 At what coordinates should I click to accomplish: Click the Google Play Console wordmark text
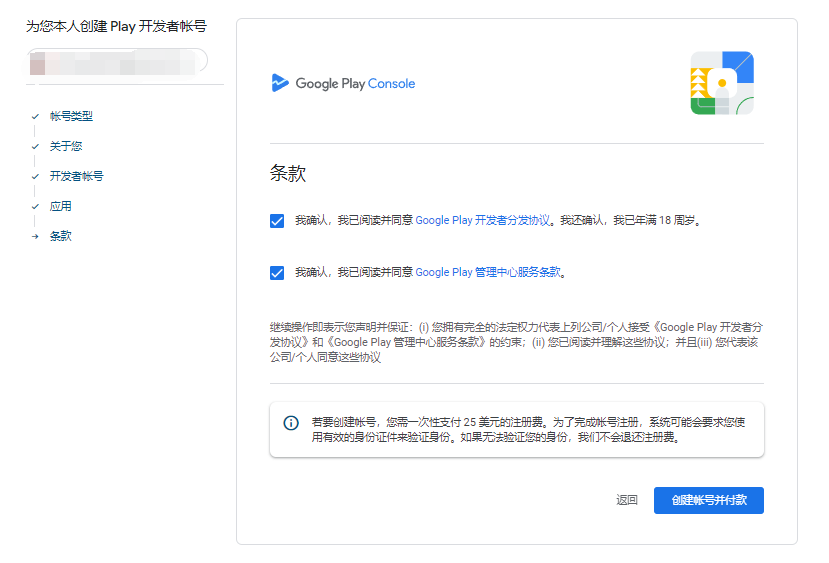(x=355, y=84)
